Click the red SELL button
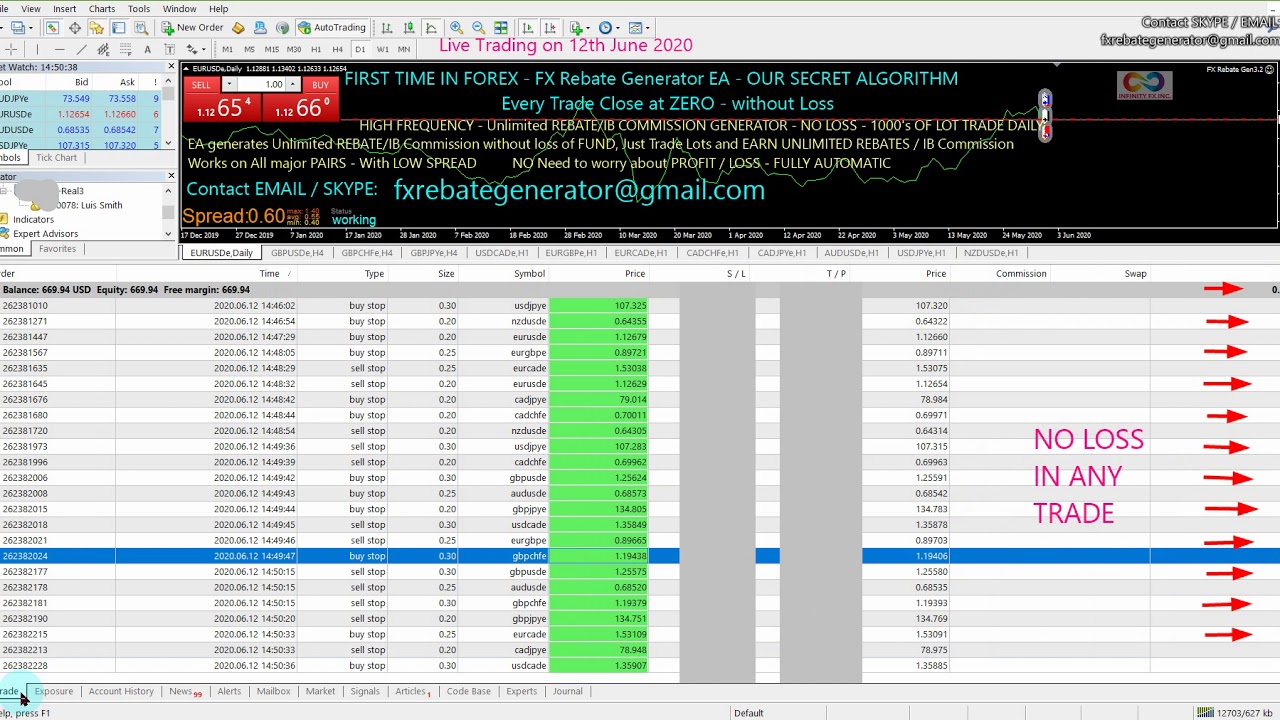The width and height of the screenshot is (1280, 720). click(x=201, y=85)
